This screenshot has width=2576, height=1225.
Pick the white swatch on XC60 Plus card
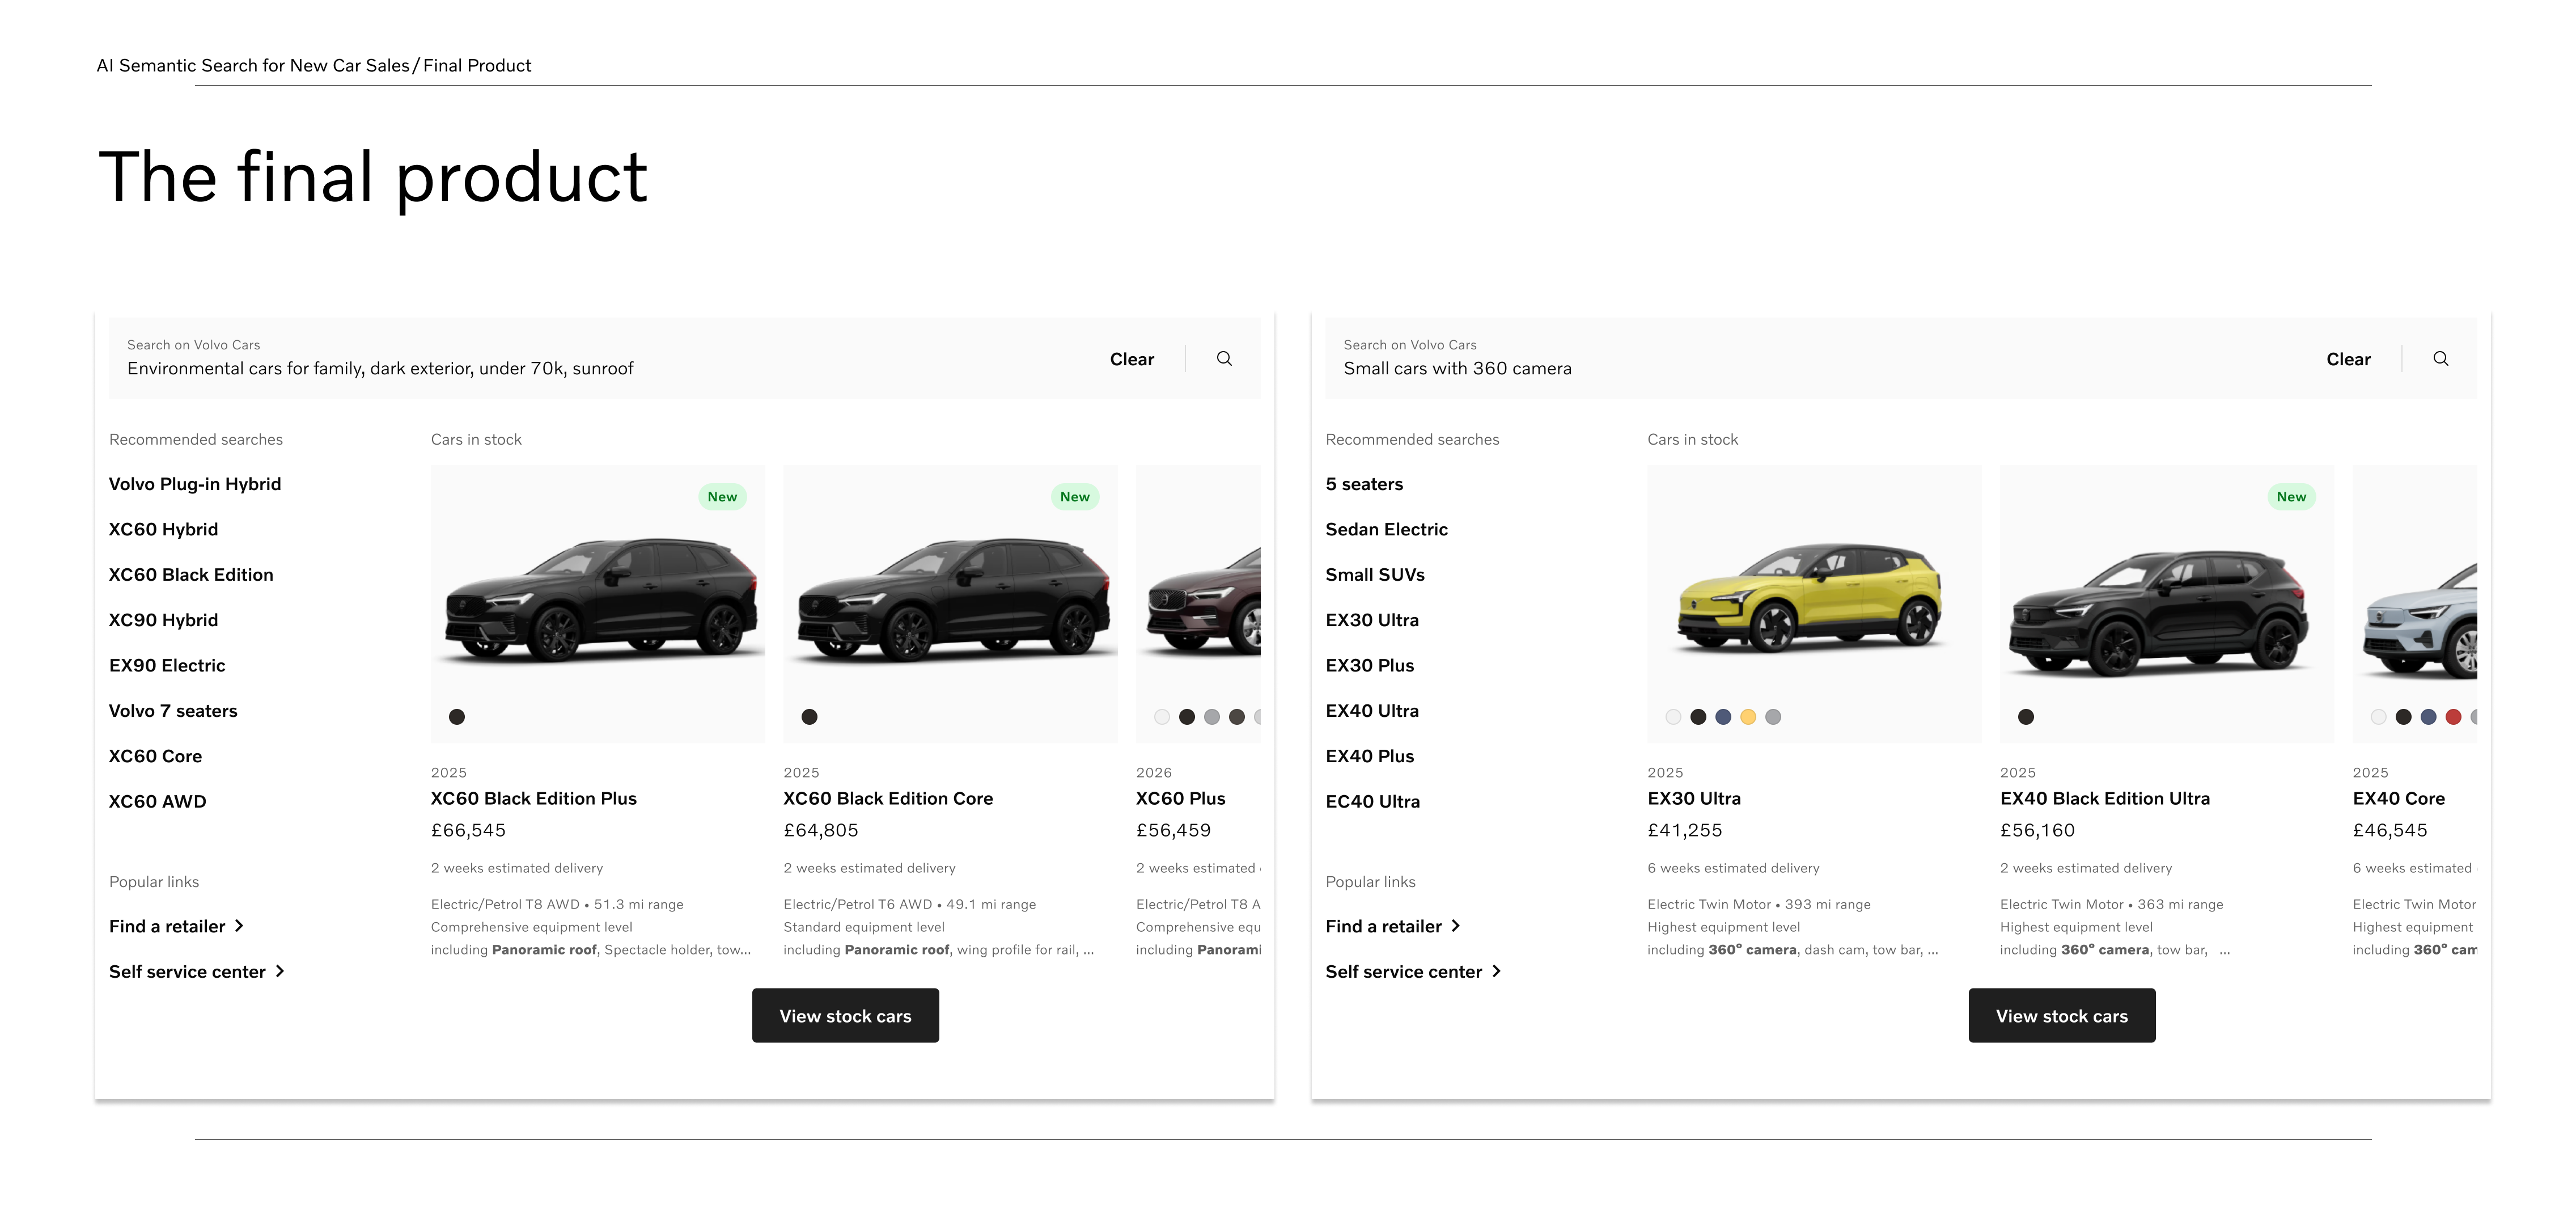tap(1162, 716)
